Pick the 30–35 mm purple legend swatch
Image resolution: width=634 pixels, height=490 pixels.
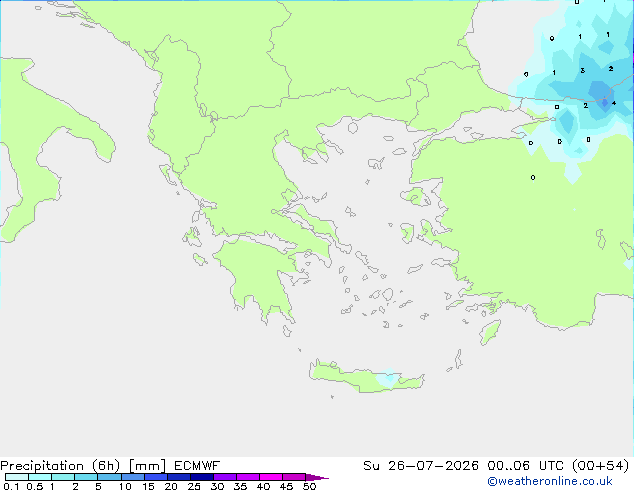(225, 477)
